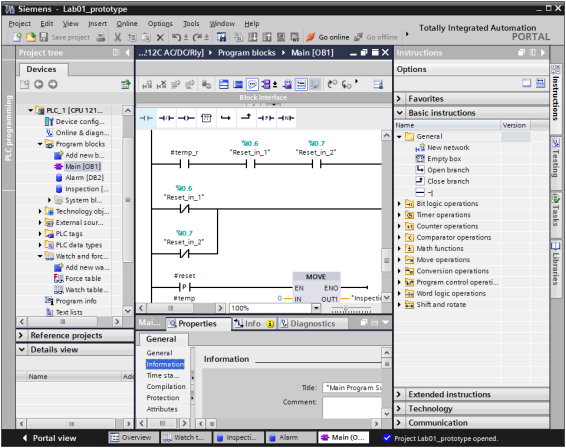Switch to the Info tab
The image size is (566, 448).
tap(254, 324)
